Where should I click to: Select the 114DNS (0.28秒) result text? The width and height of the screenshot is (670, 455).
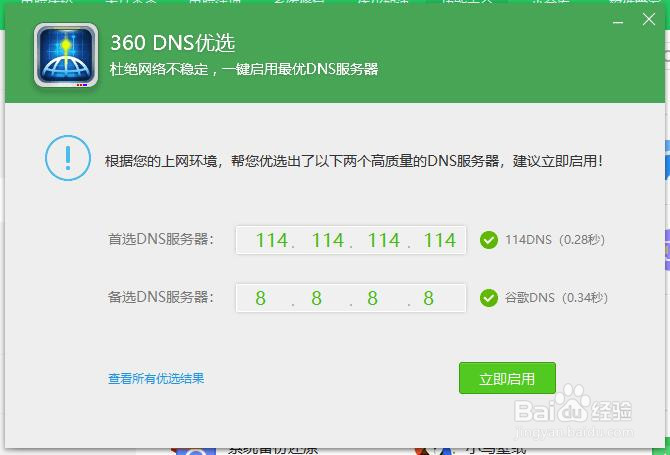(x=555, y=240)
